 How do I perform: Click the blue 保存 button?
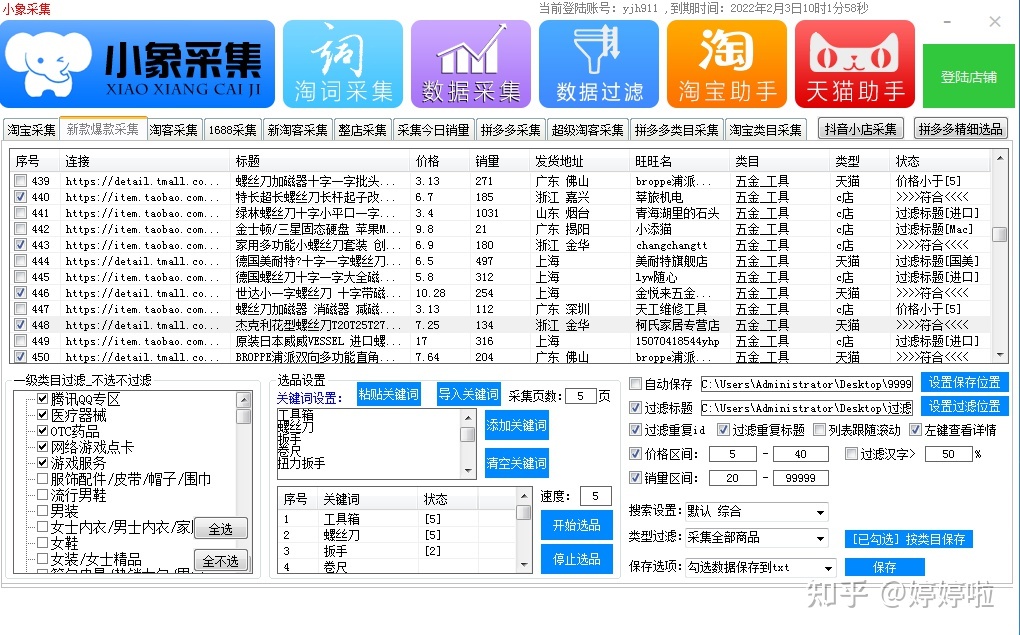(x=884, y=567)
